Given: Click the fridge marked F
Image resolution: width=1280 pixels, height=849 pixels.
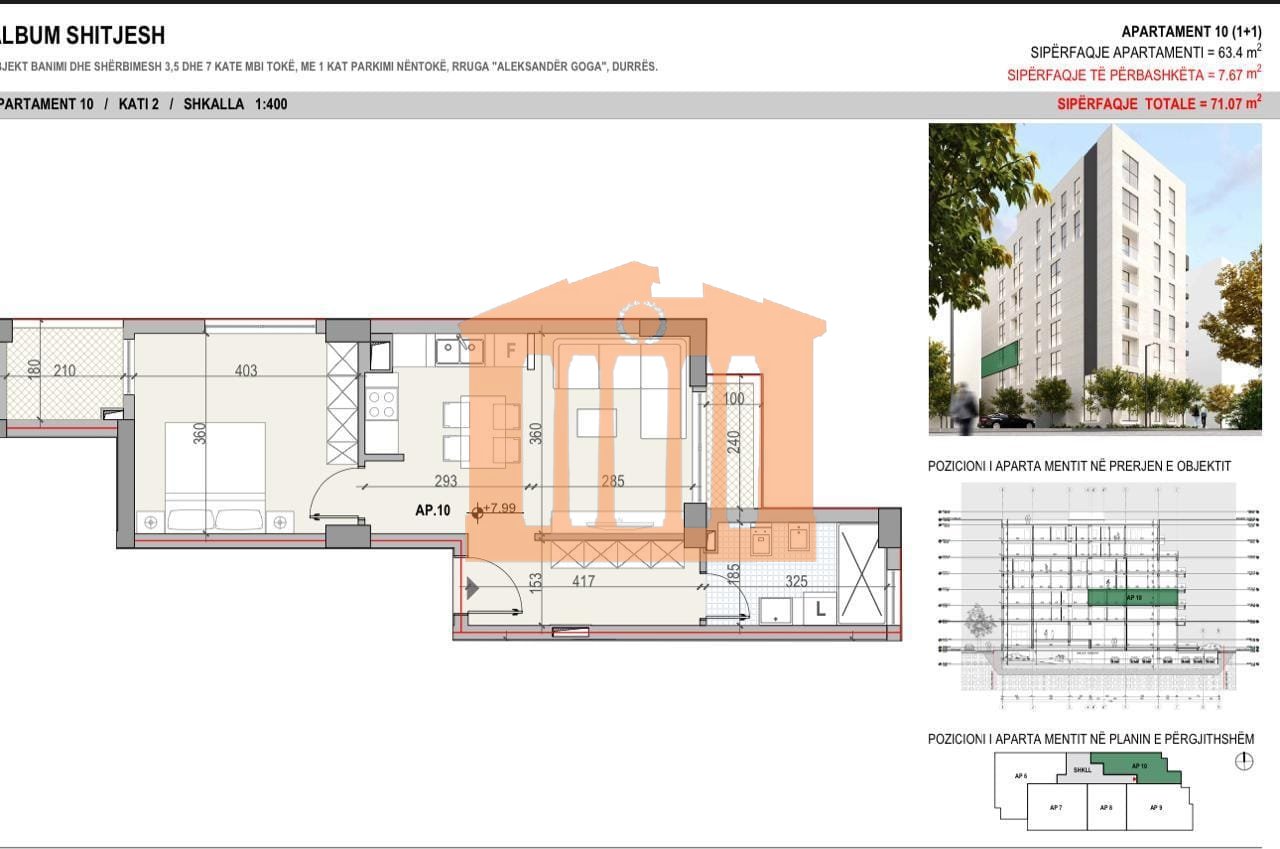Looking at the screenshot, I should pyautogui.click(x=510, y=350).
